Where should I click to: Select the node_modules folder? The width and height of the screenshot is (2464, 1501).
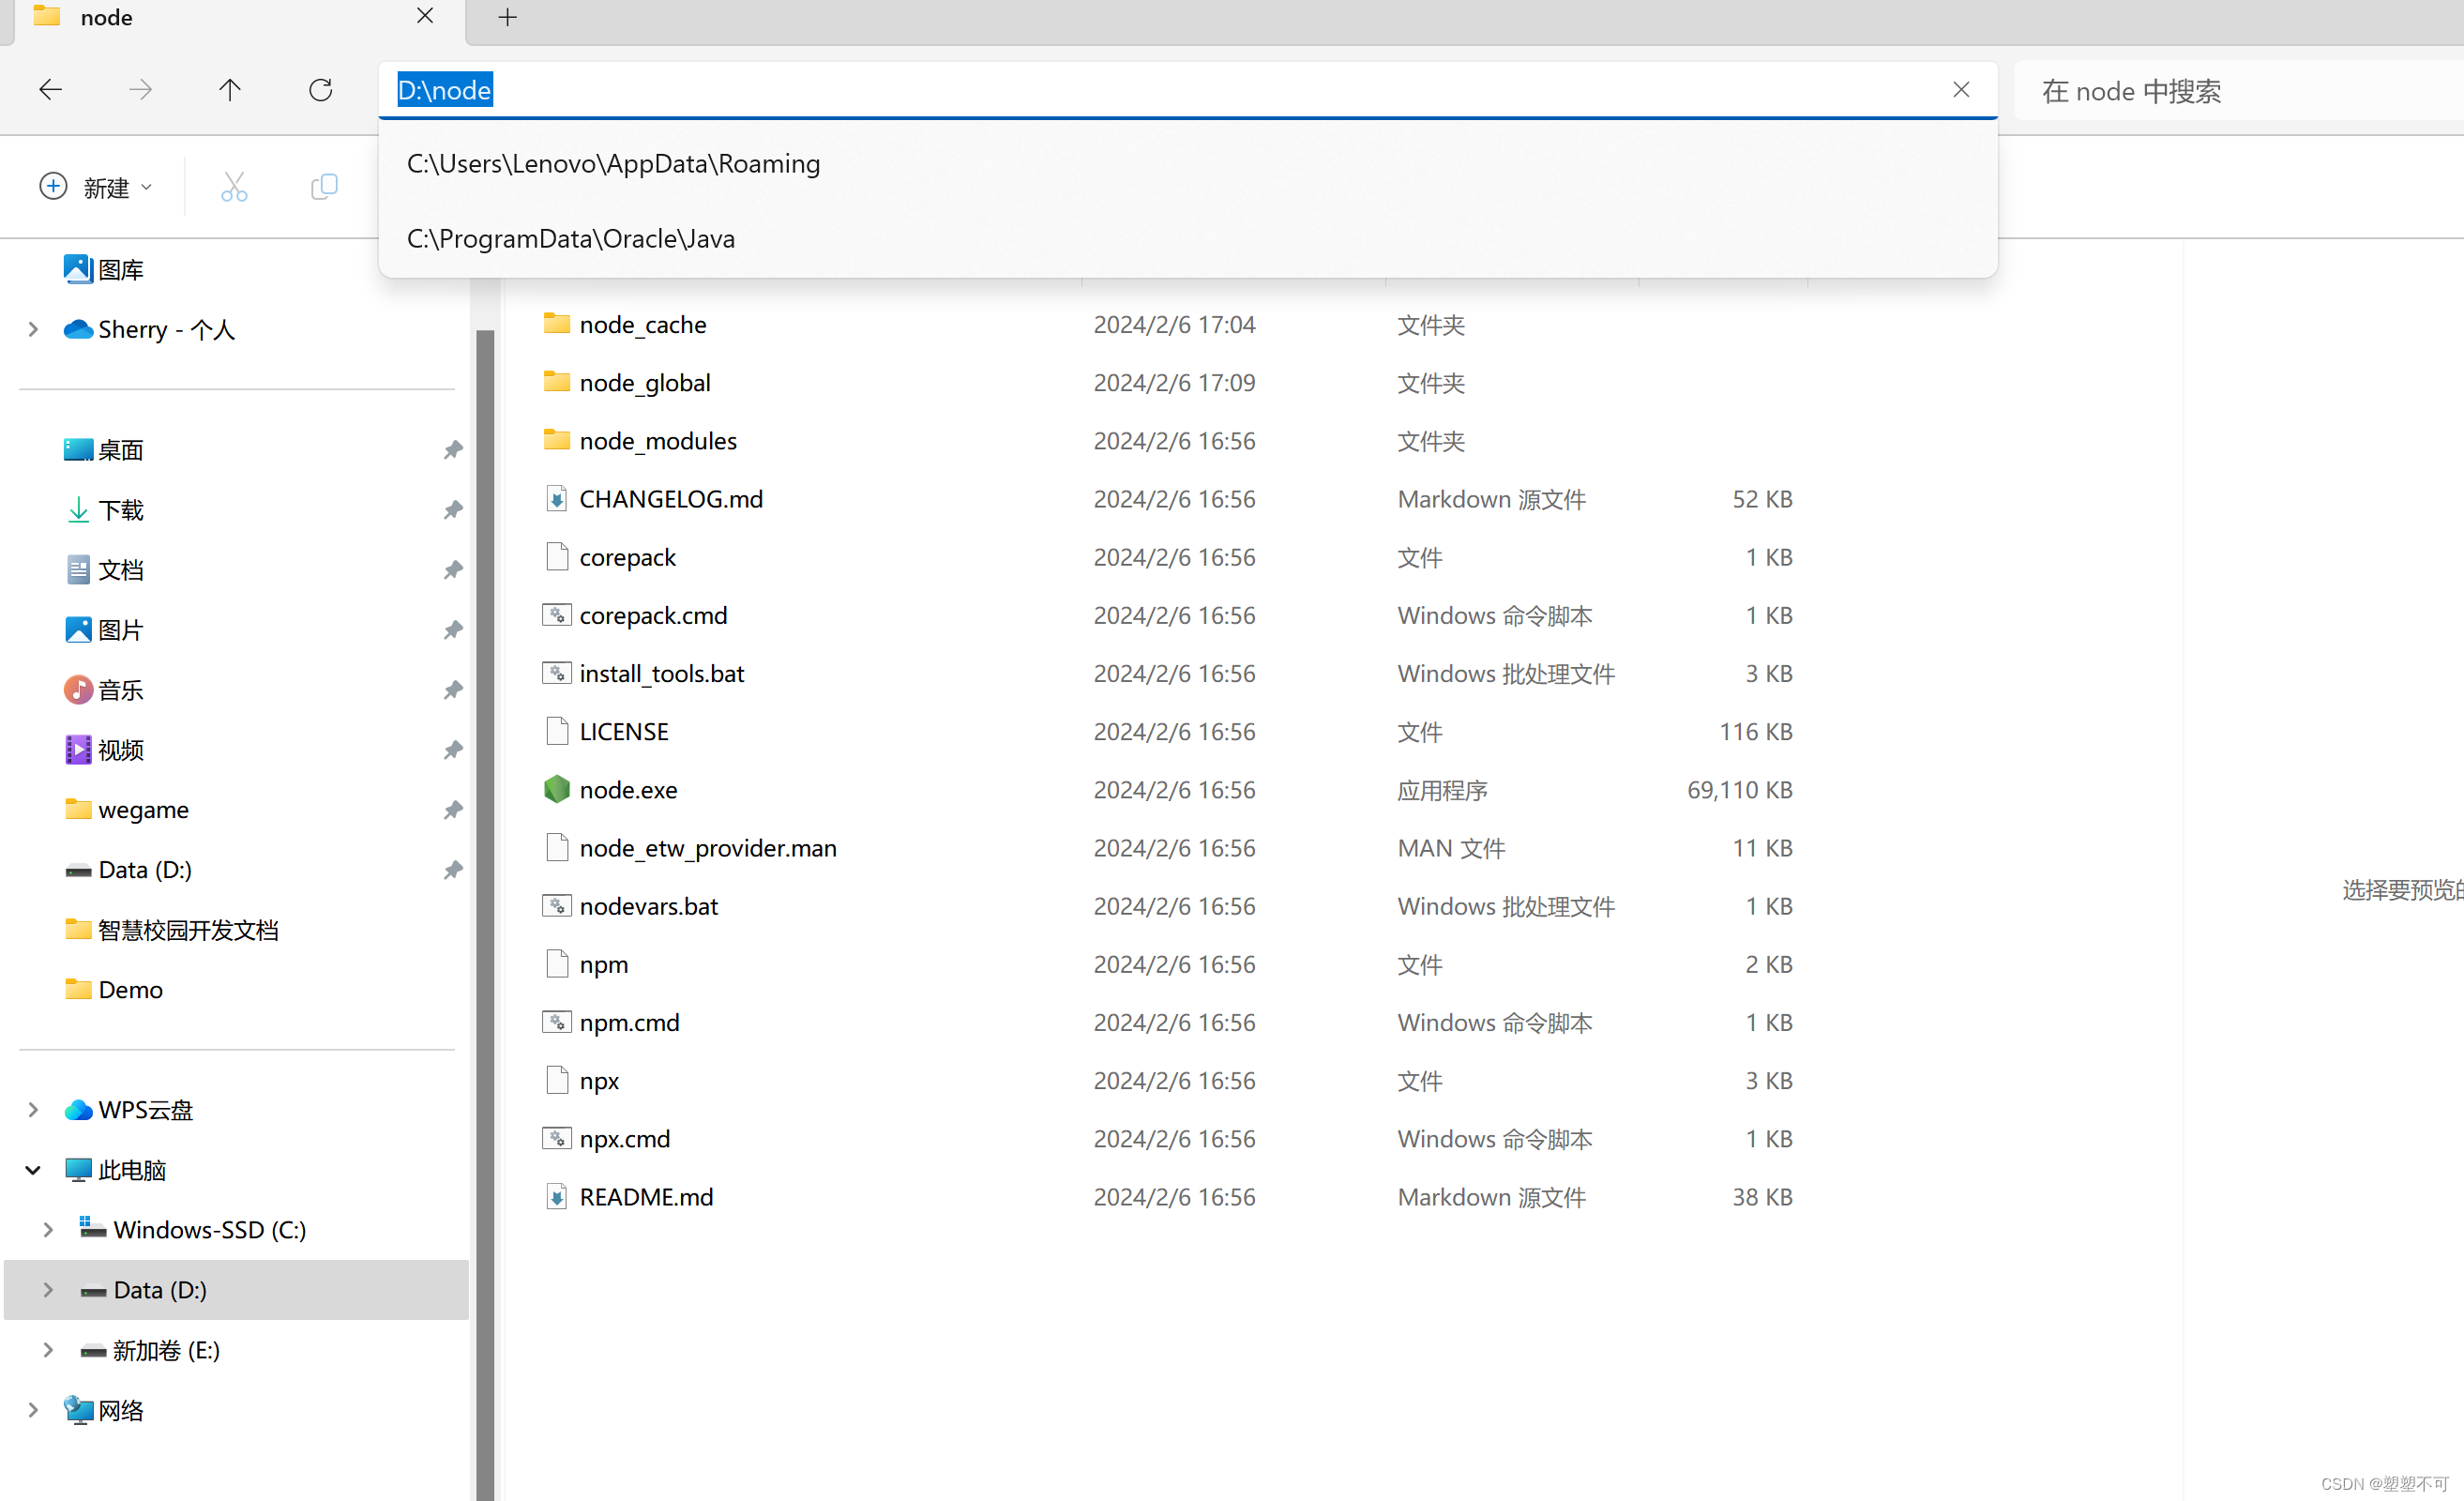tap(640, 440)
